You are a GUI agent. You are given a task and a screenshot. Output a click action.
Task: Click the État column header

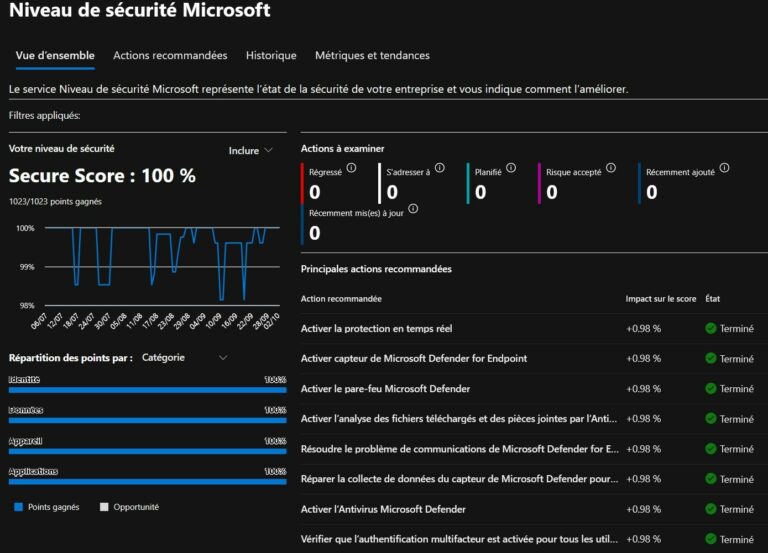click(x=713, y=299)
